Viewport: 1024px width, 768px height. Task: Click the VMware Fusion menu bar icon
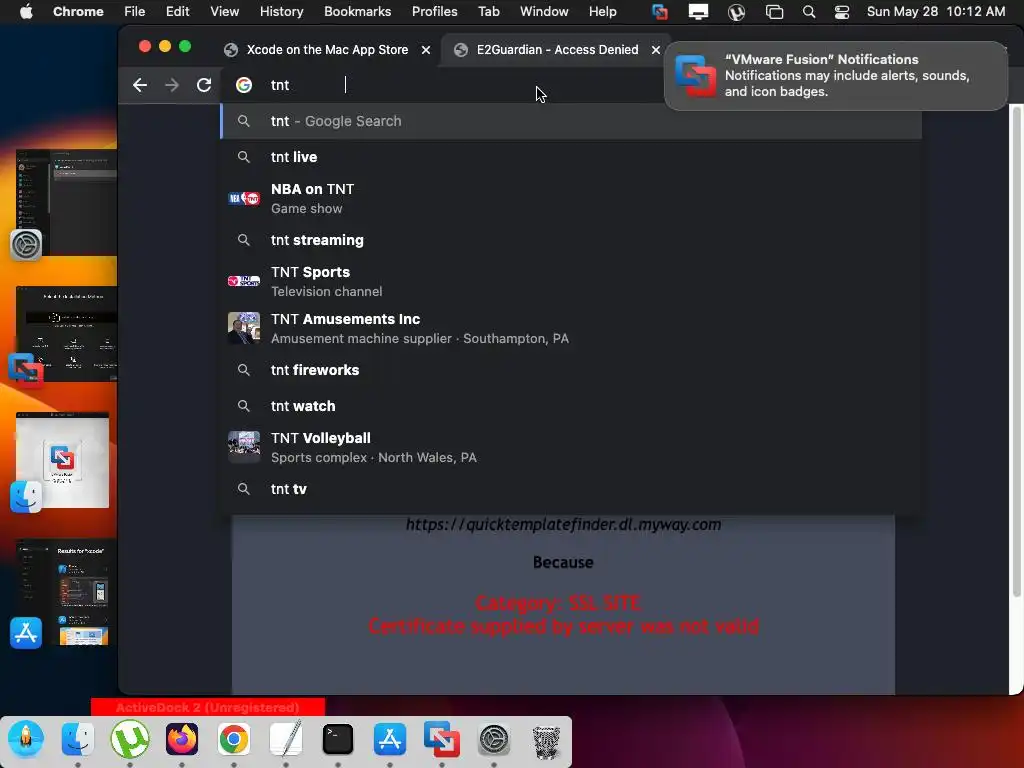point(660,12)
